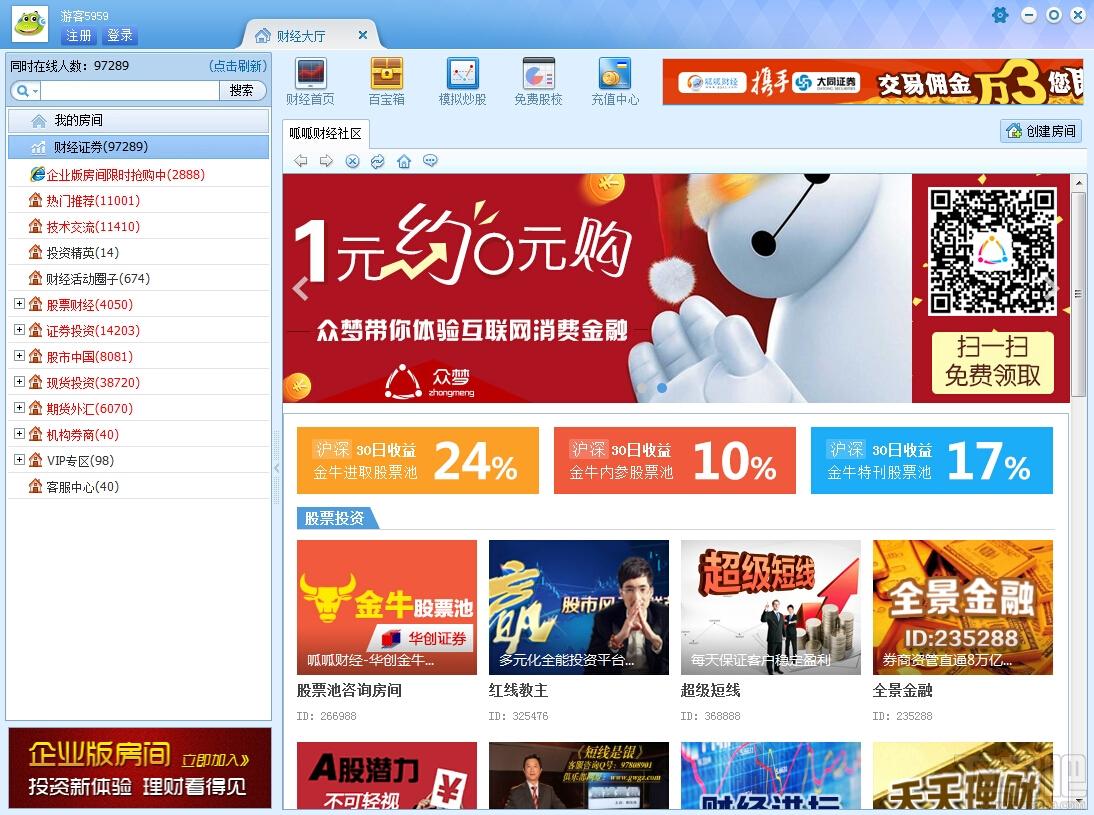1094x815 pixels.
Task: Open 超级短线 room thumbnail
Action: click(771, 608)
